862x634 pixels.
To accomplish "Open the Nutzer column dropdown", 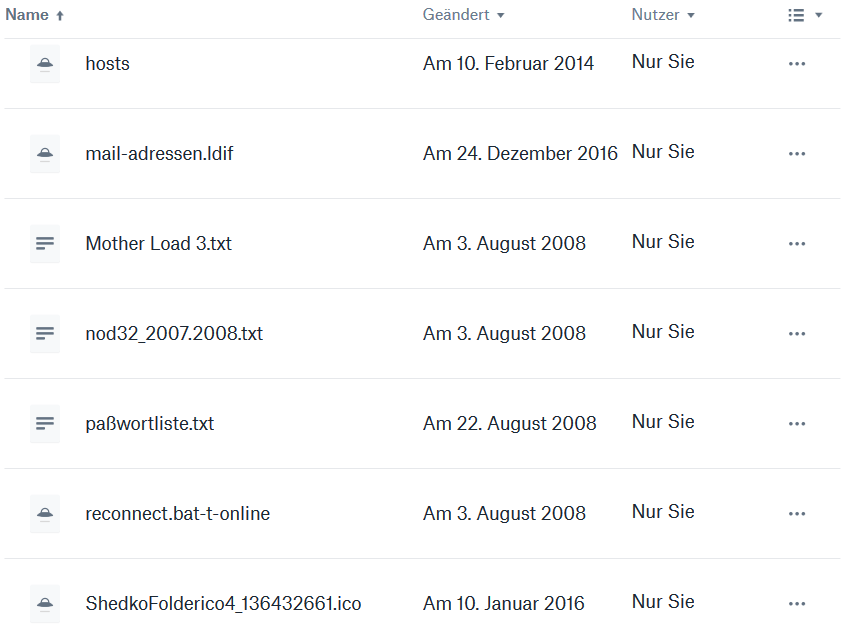I will (x=662, y=15).
